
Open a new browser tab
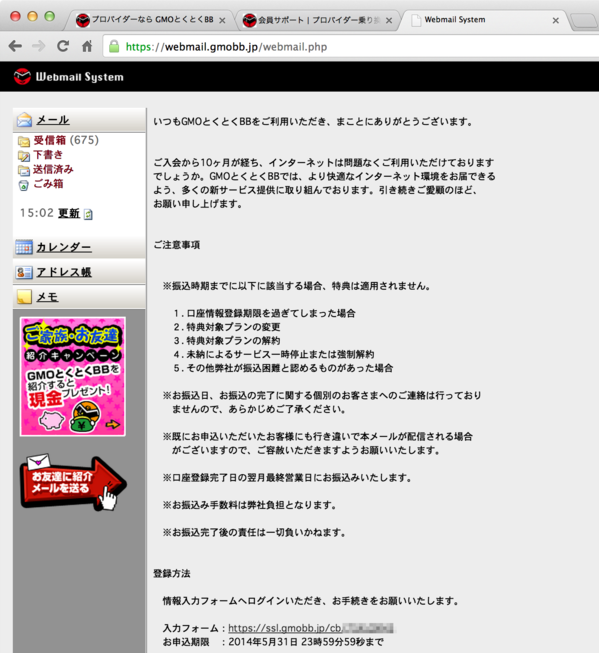584,21
